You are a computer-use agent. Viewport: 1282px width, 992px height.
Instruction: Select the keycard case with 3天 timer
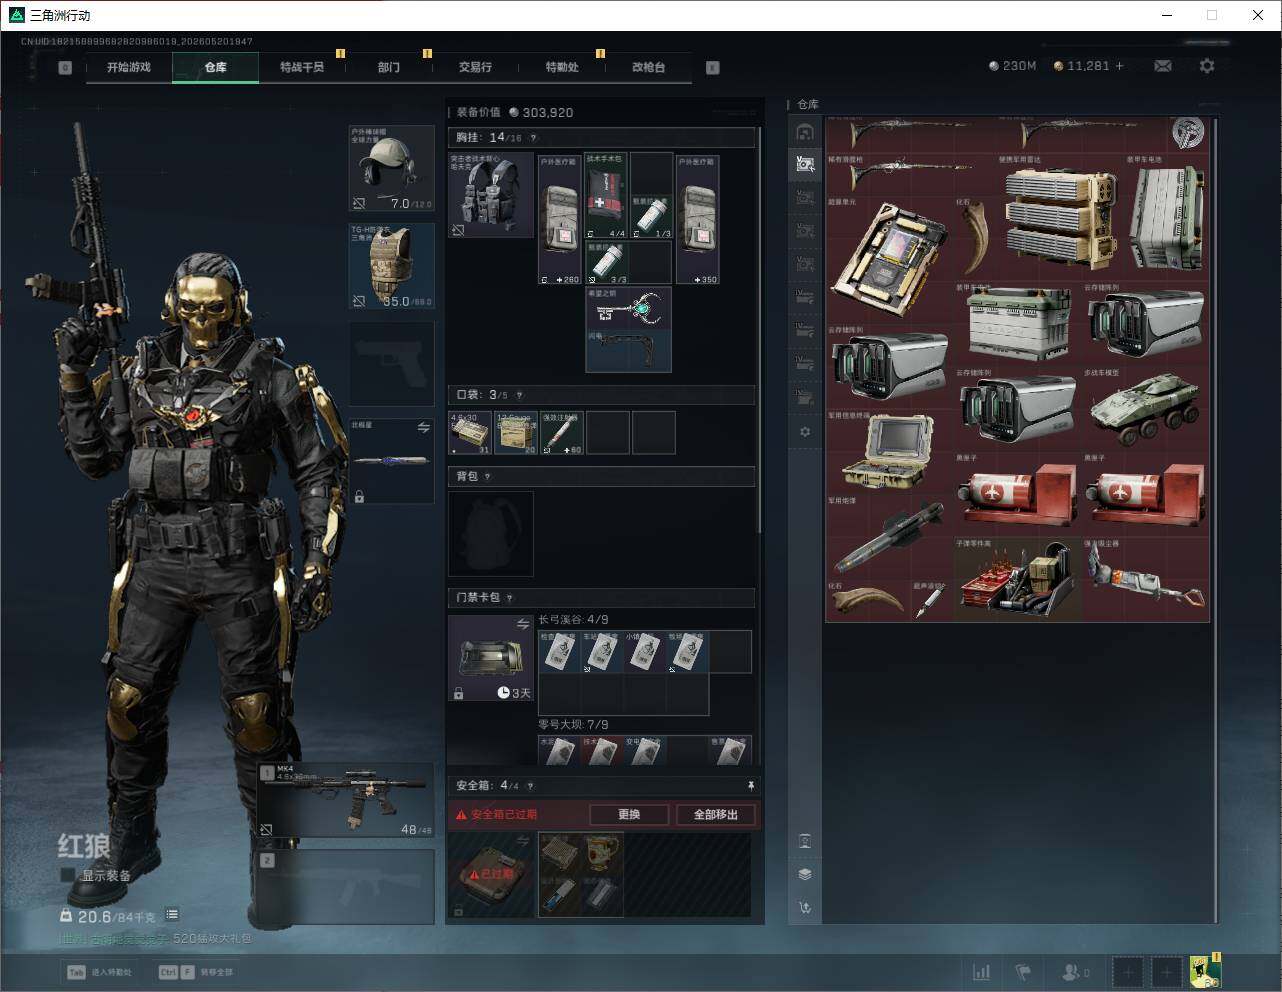click(491, 657)
